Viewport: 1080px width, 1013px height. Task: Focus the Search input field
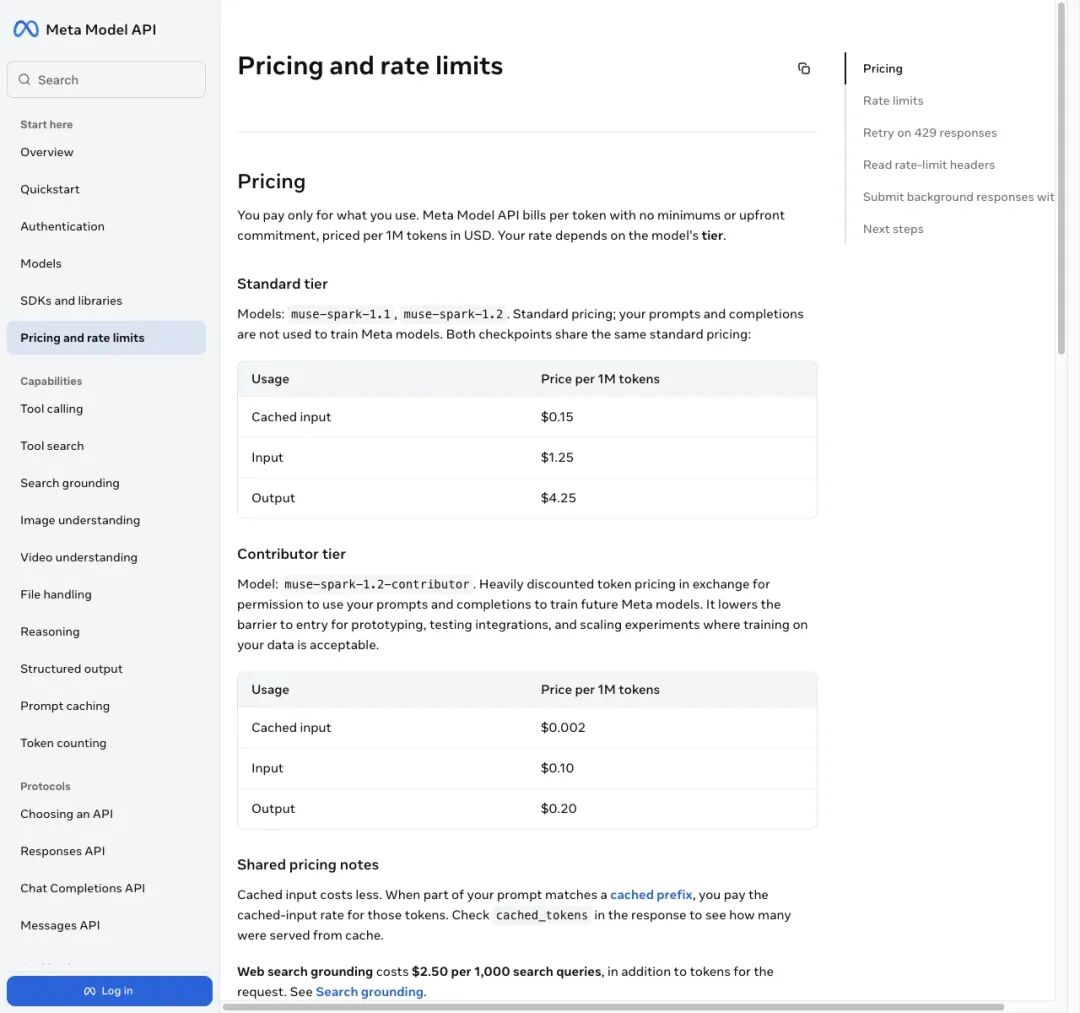click(106, 79)
